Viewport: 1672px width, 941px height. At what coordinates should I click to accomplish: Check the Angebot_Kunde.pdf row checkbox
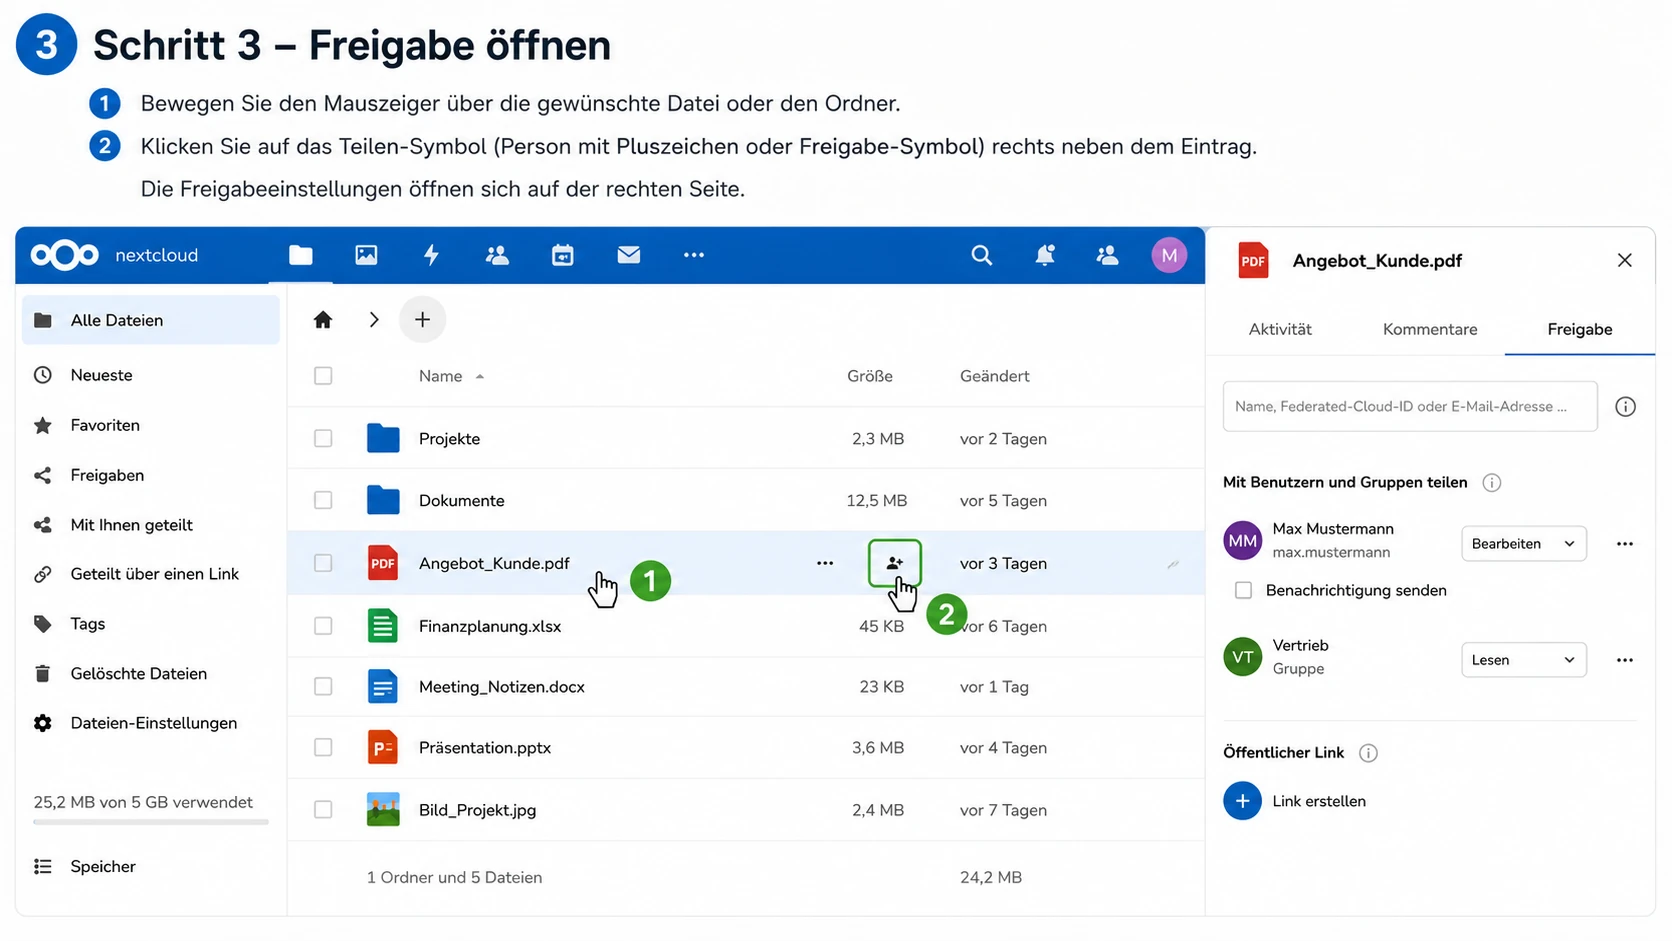pyautogui.click(x=323, y=563)
